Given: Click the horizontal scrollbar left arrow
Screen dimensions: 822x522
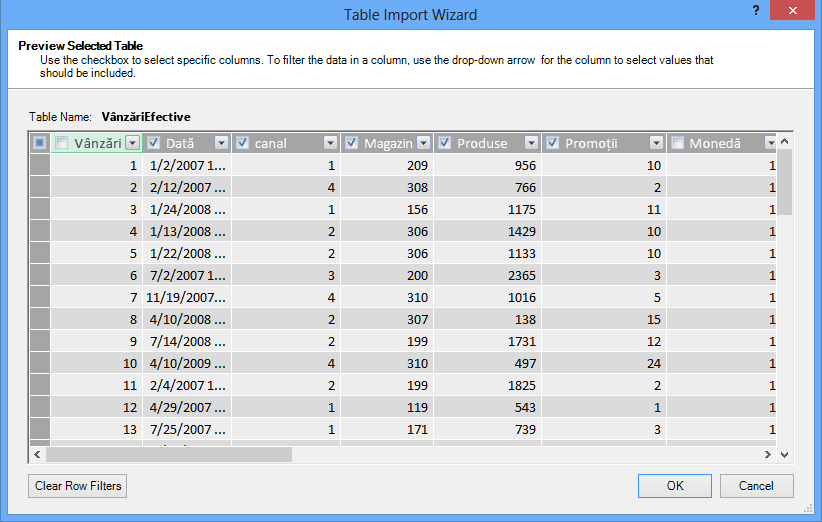Looking at the screenshot, I should pyautogui.click(x=37, y=454).
